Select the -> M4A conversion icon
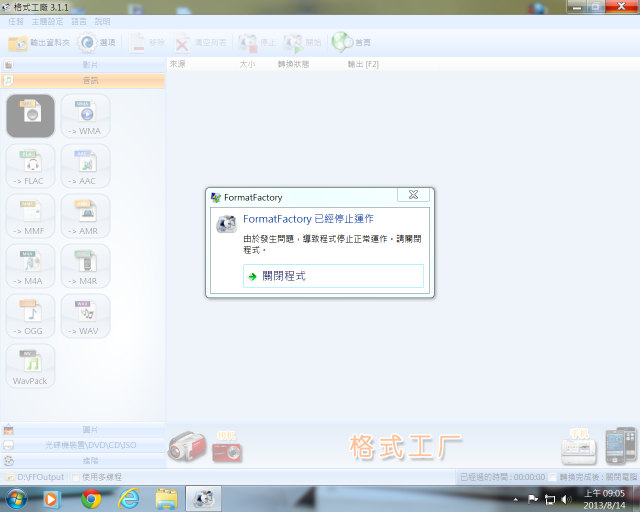This screenshot has height=512, width=640. (30, 266)
